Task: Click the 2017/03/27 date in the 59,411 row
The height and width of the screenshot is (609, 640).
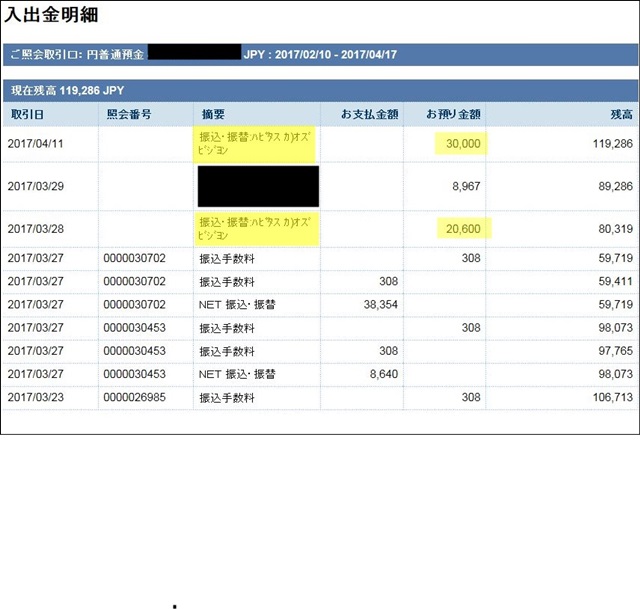Action: click(x=36, y=281)
